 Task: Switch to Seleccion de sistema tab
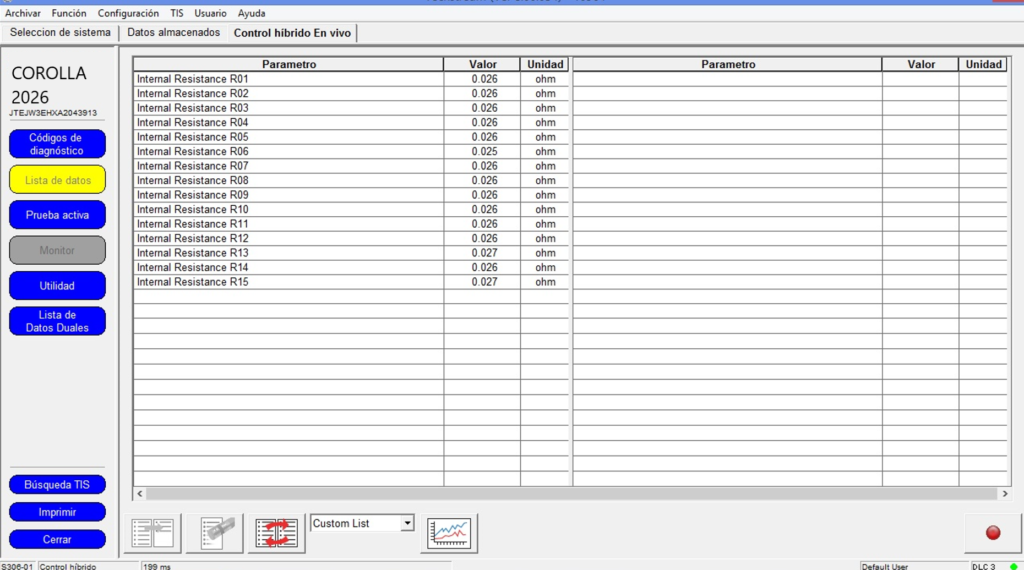(60, 33)
